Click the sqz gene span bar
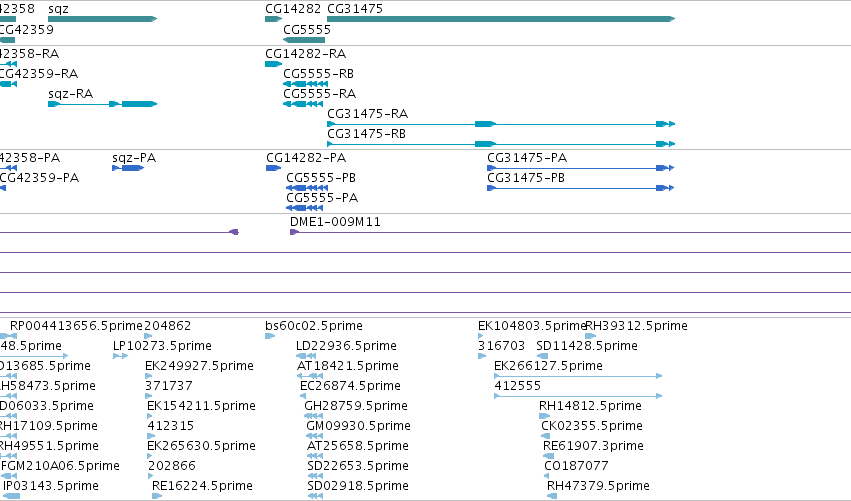This screenshot has height=501, width=851. pos(103,19)
